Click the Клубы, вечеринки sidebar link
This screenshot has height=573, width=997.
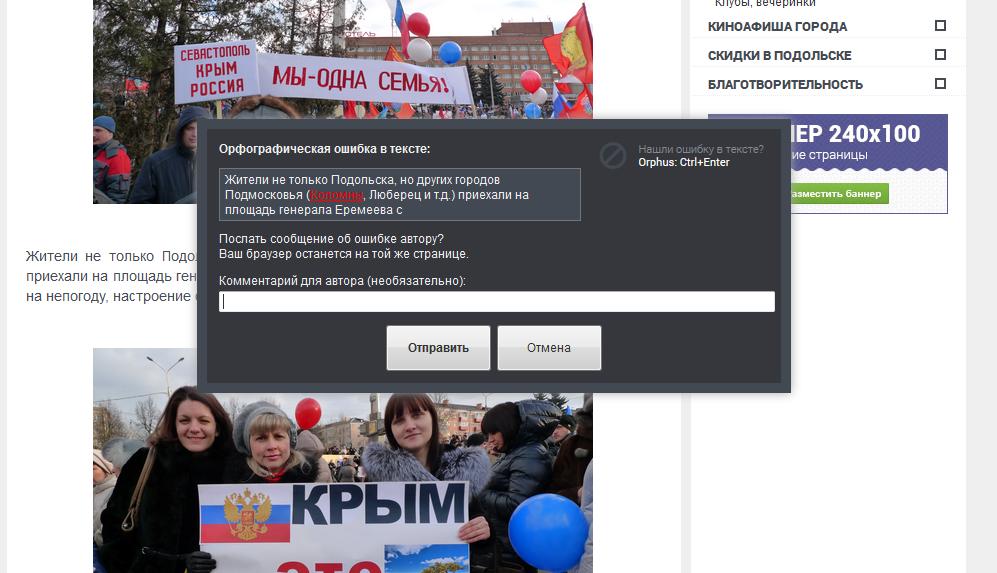[x=765, y=3]
